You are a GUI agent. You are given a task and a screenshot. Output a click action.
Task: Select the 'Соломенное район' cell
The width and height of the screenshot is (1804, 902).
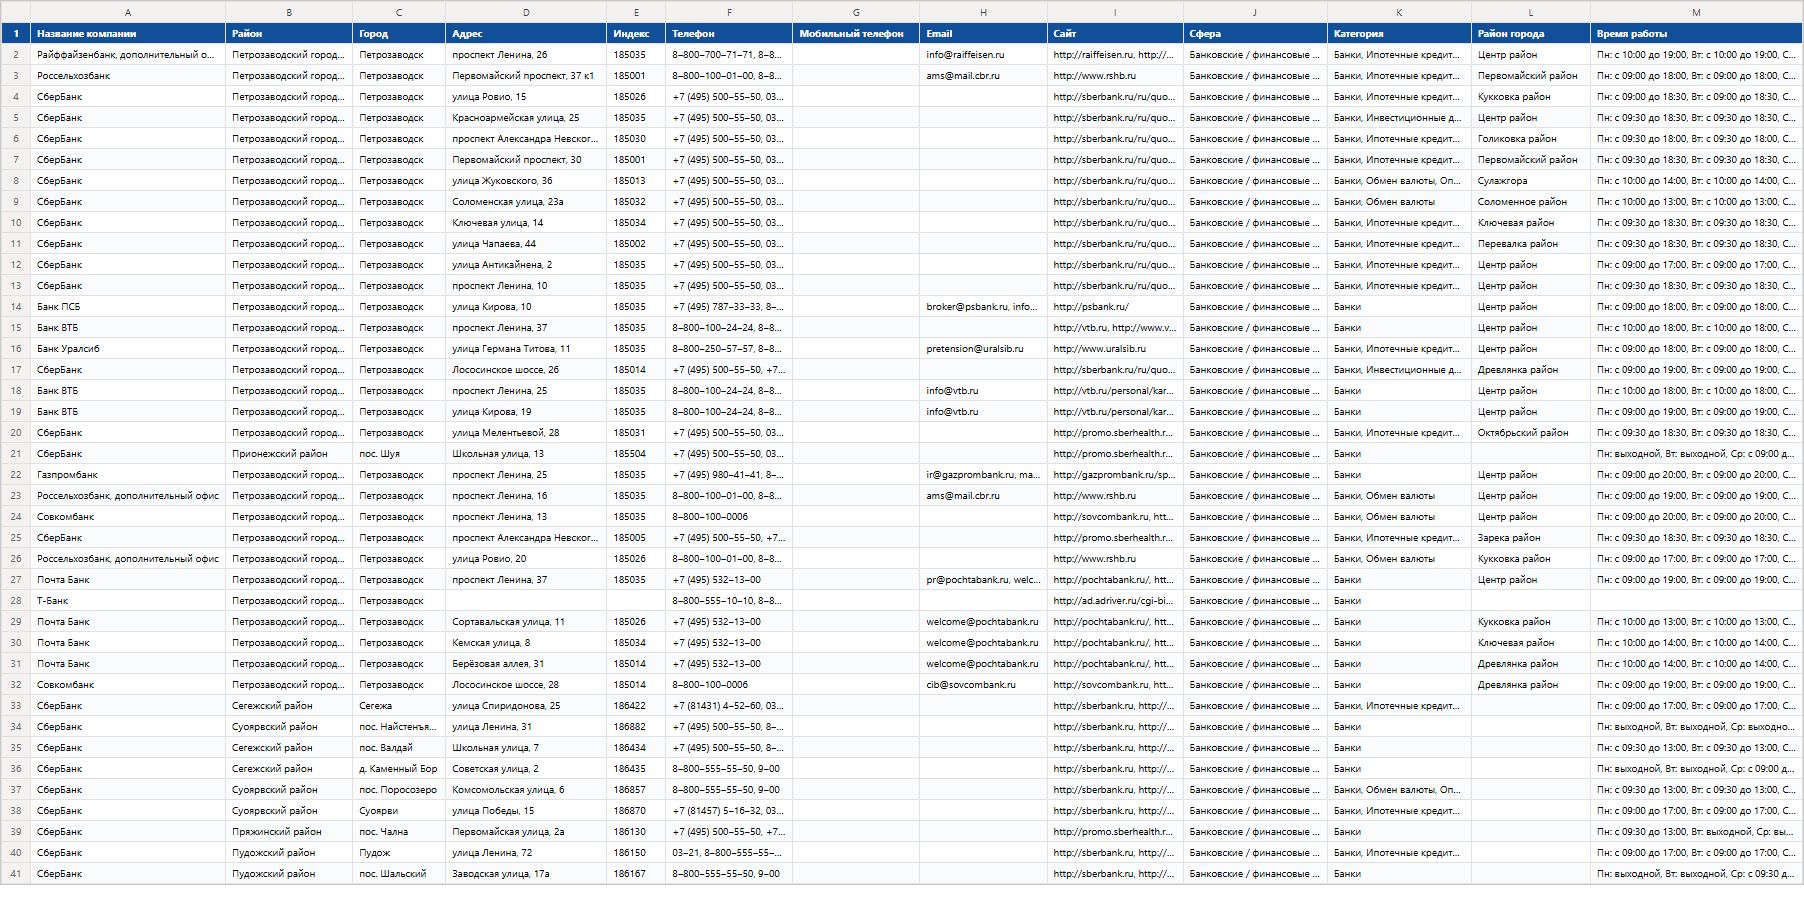[x=1531, y=202]
